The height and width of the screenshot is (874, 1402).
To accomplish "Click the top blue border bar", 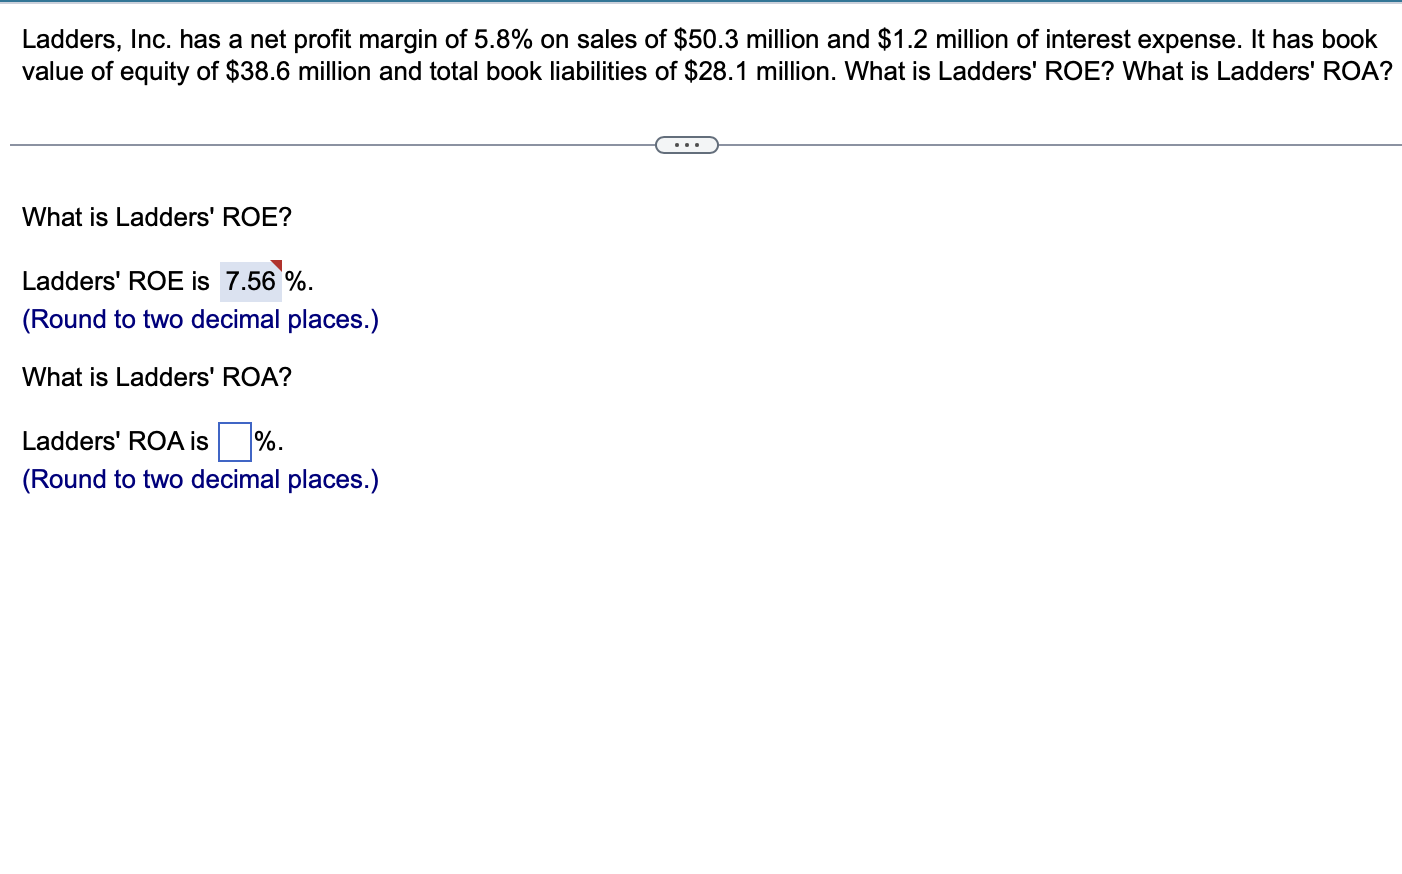I will pos(700,3).
